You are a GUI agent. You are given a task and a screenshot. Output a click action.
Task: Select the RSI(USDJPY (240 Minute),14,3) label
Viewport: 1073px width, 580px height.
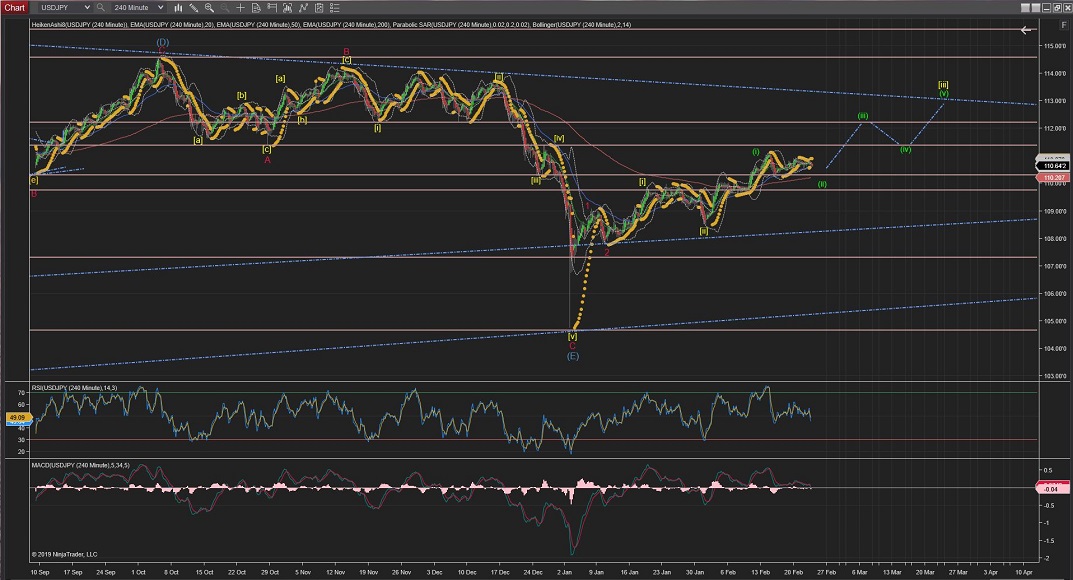pos(74,388)
